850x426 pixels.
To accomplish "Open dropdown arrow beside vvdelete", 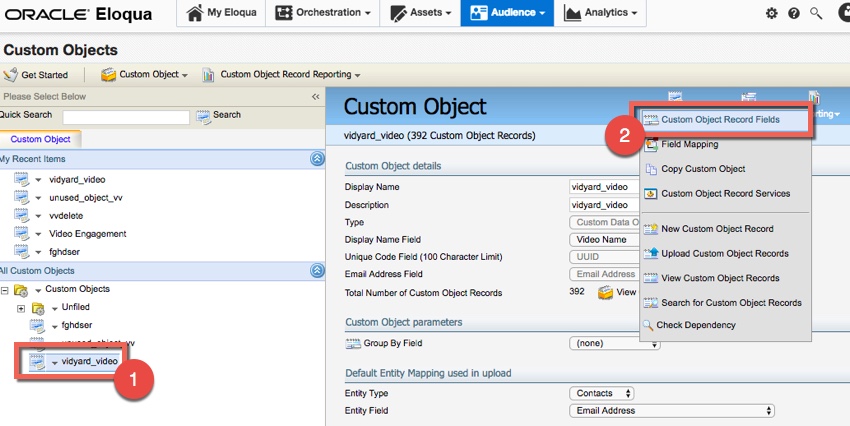I will pos(38,216).
